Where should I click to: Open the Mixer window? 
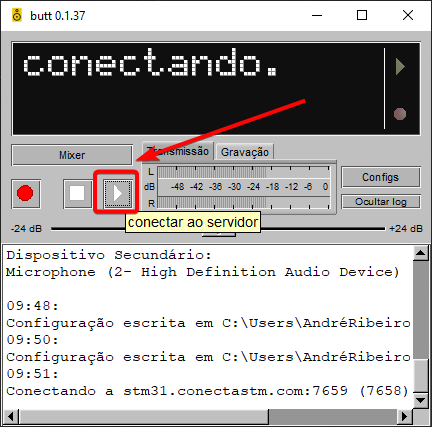[x=72, y=155]
